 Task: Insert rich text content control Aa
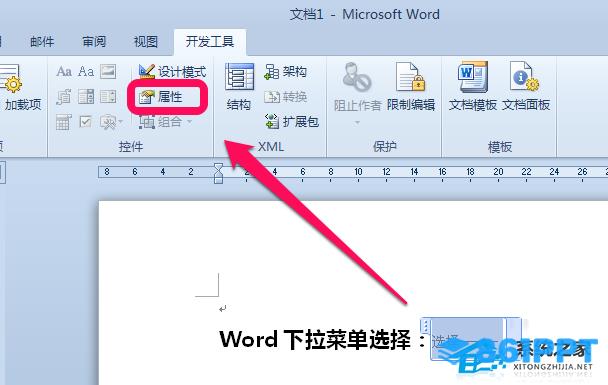pos(64,72)
